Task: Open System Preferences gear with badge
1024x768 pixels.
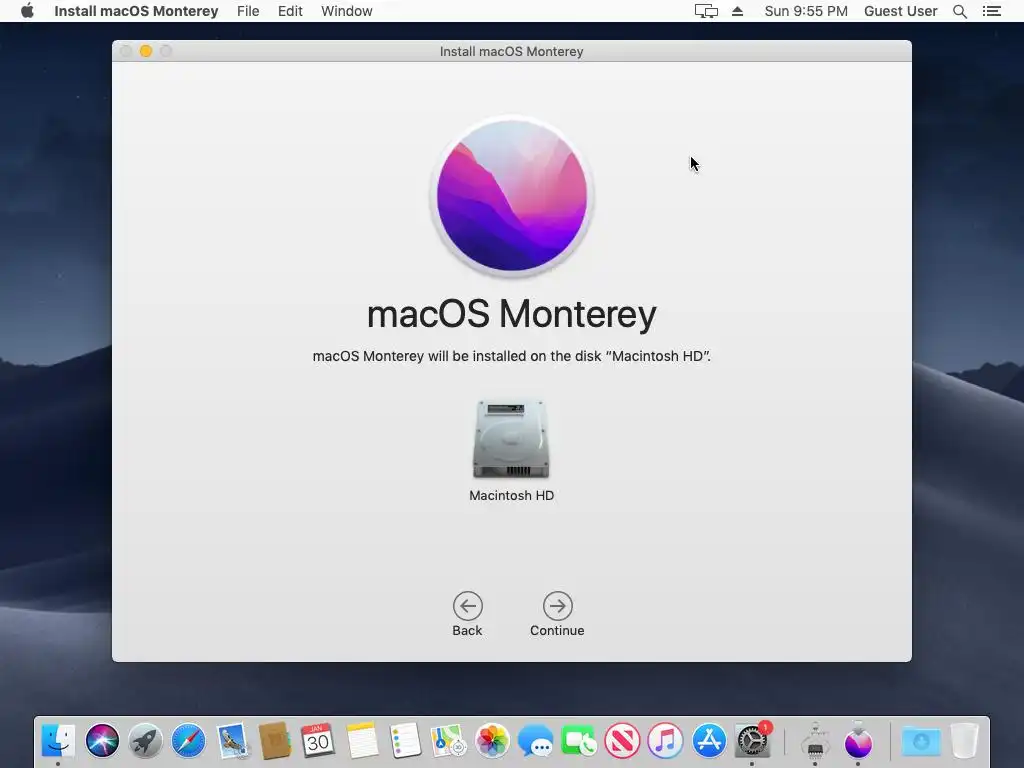Action: tap(752, 741)
